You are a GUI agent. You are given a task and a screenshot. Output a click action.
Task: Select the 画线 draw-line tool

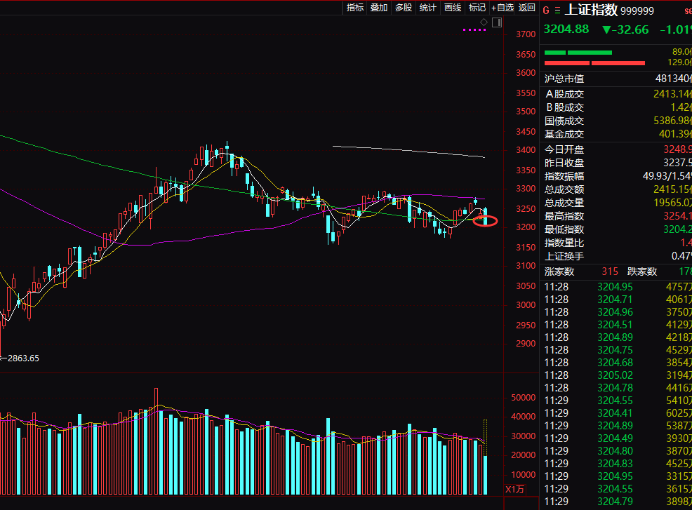(453, 8)
